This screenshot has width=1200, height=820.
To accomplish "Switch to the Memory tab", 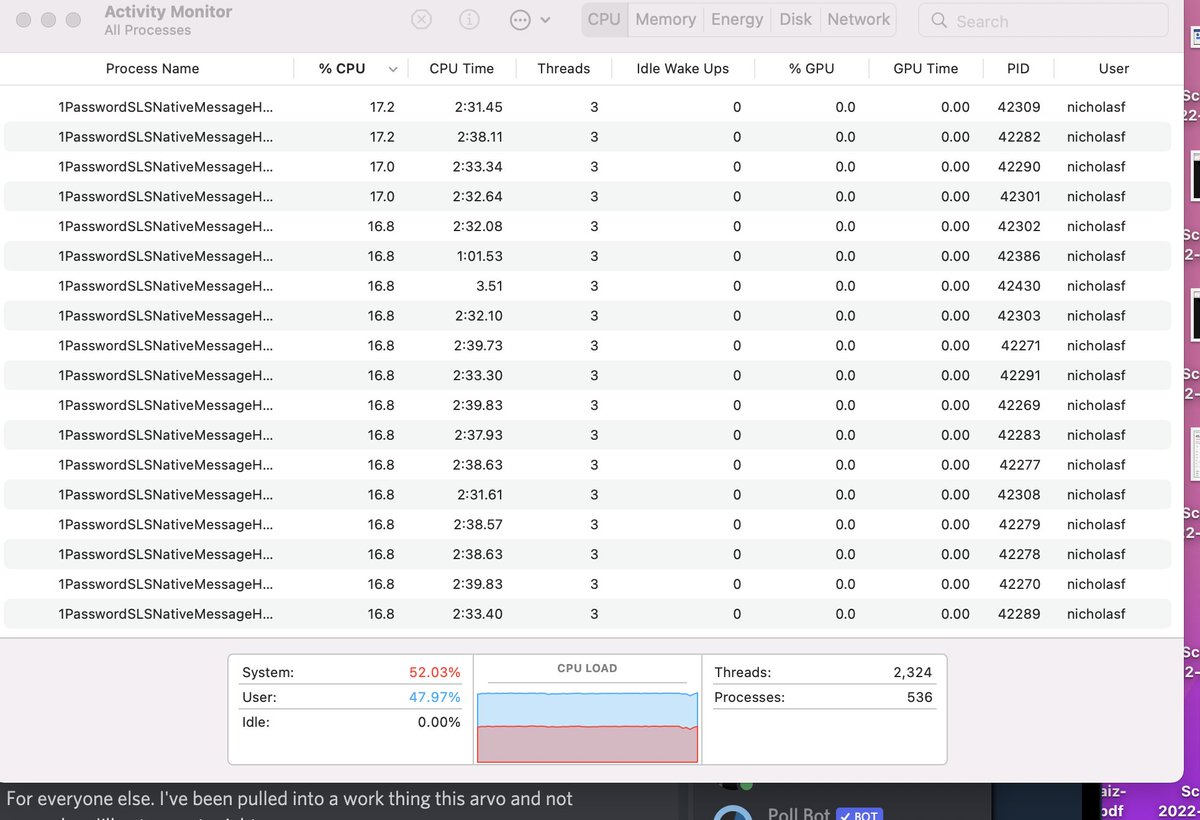I will [x=665, y=20].
